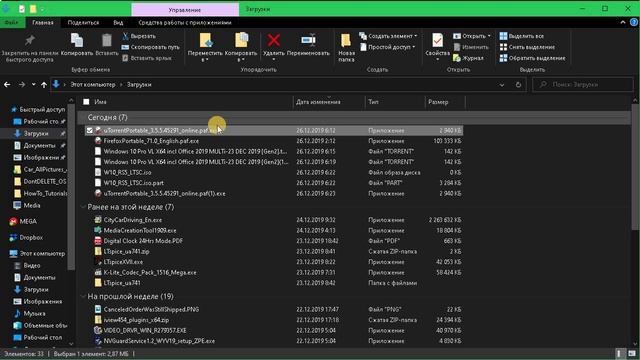Open the Переместить в menu button
Viewport: 640px width, 360px height.
point(205,47)
